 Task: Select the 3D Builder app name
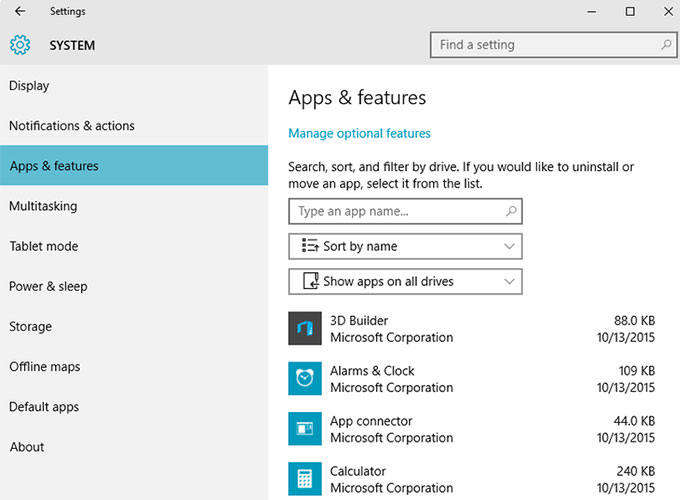(x=359, y=320)
